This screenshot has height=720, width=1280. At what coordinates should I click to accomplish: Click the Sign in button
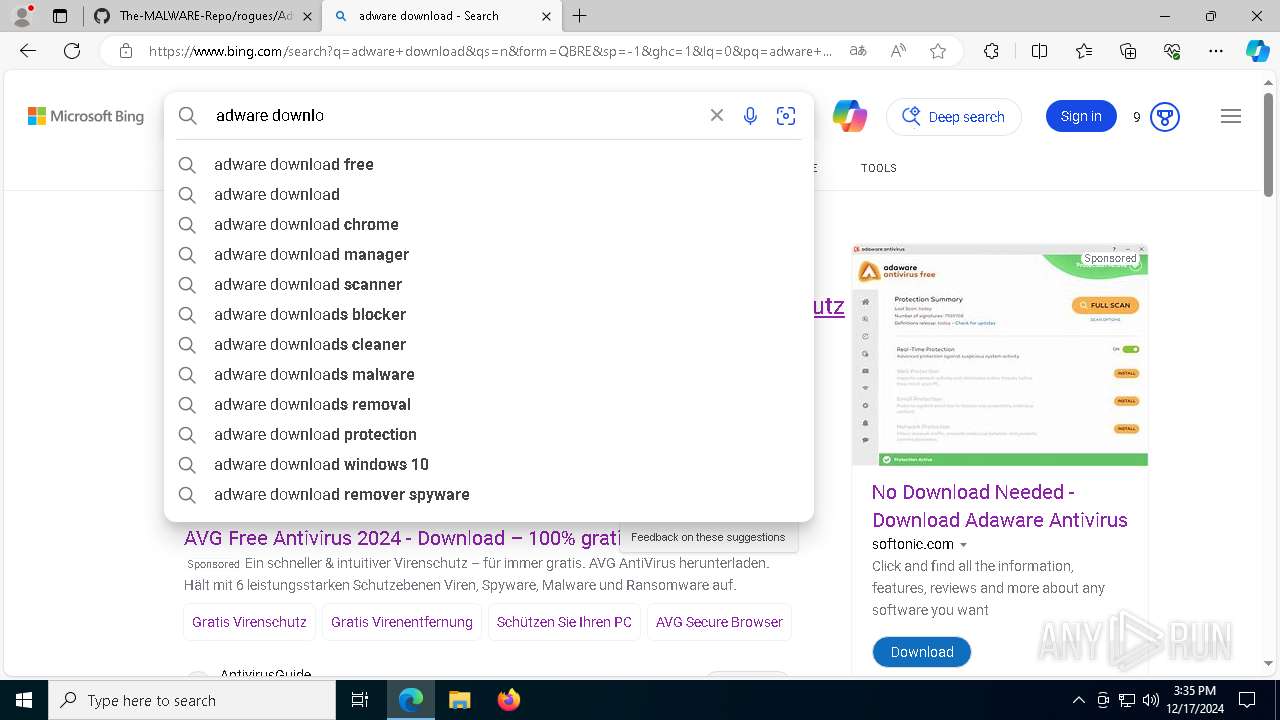pyautogui.click(x=1081, y=116)
